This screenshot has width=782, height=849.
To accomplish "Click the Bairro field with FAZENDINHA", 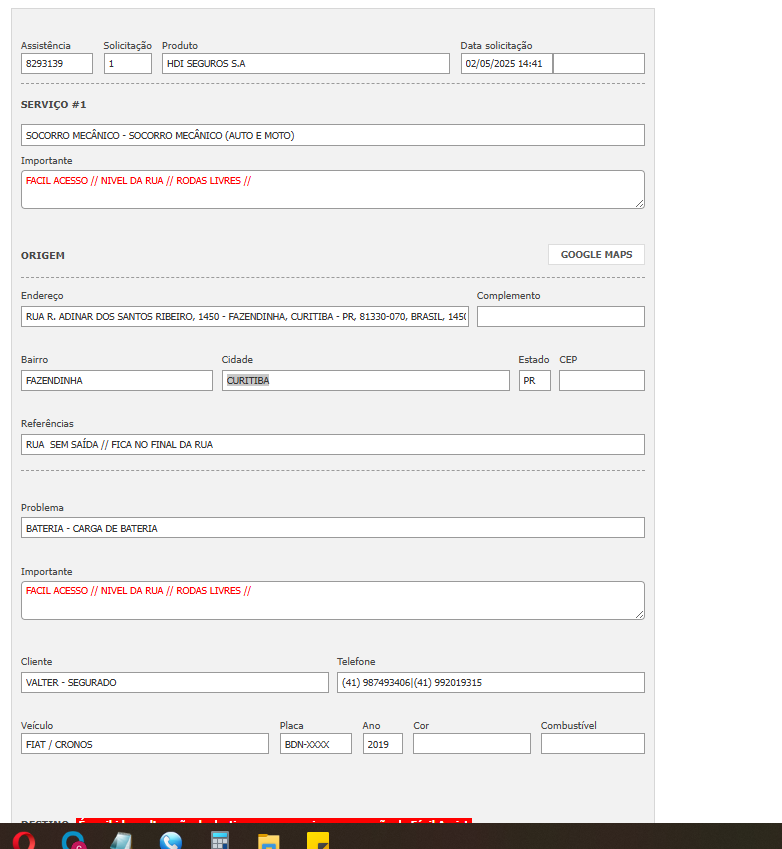I will pyautogui.click(x=117, y=381).
